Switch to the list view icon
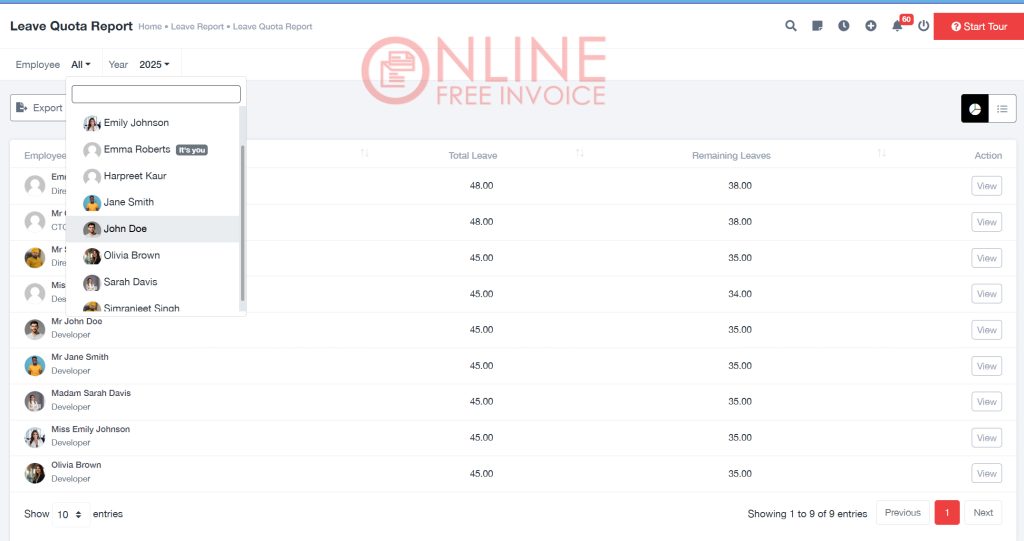This screenshot has height=541, width=1024. 1002,108
